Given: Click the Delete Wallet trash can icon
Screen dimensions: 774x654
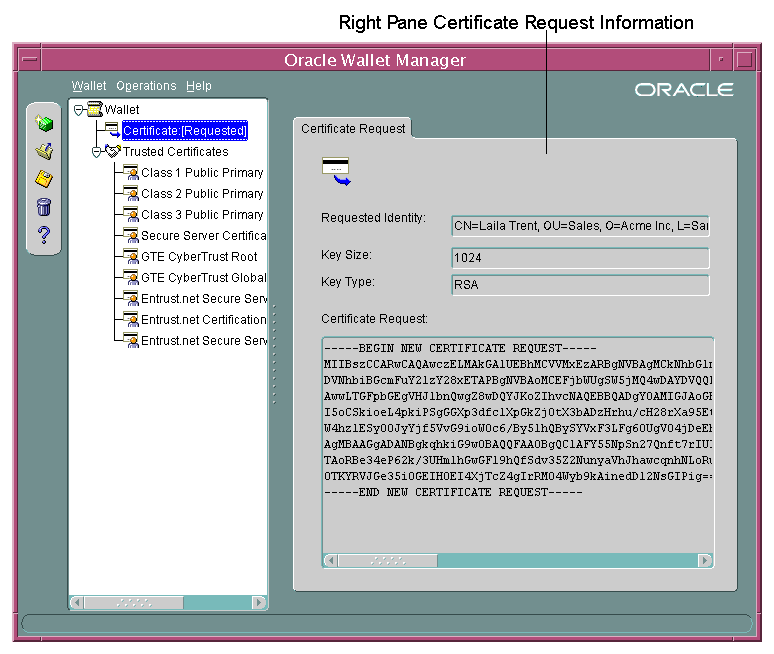Looking at the screenshot, I should [x=43, y=207].
